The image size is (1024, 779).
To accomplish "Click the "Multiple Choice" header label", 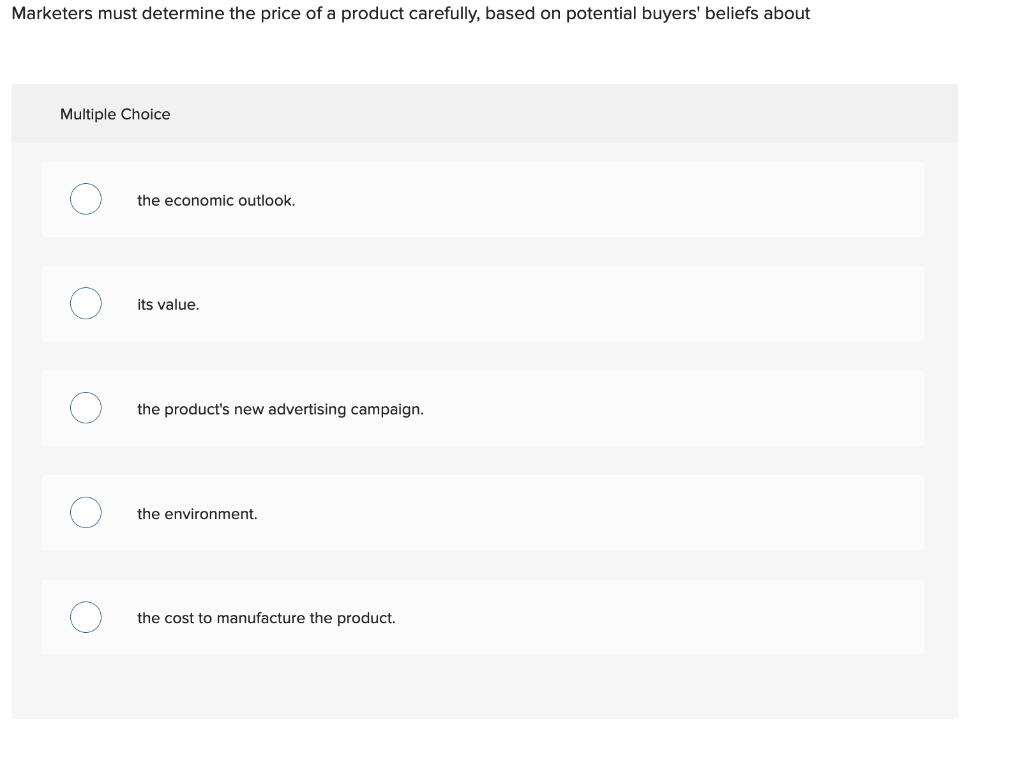I will pyautogui.click(x=115, y=114).
